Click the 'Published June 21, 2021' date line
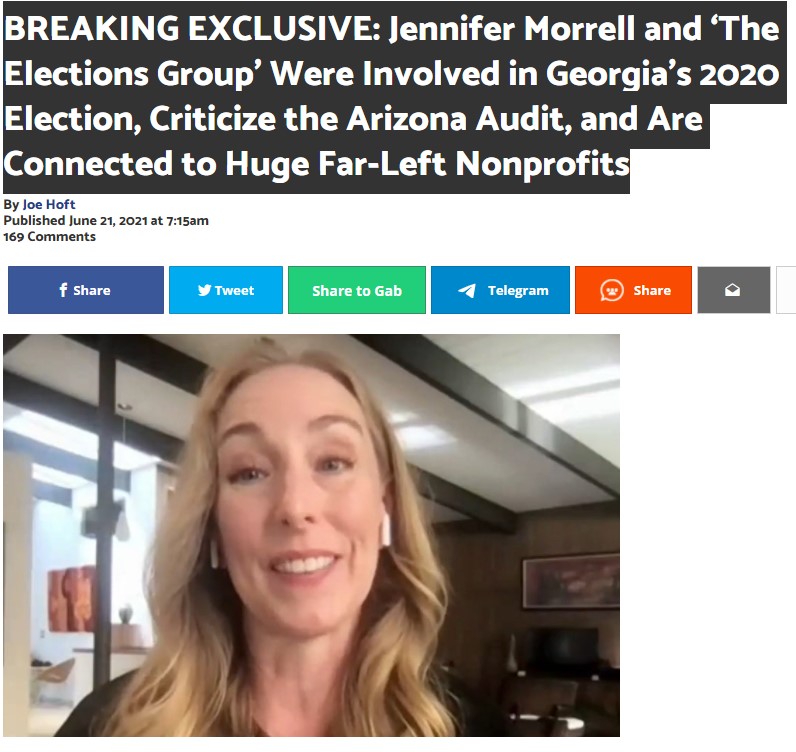 (x=106, y=220)
